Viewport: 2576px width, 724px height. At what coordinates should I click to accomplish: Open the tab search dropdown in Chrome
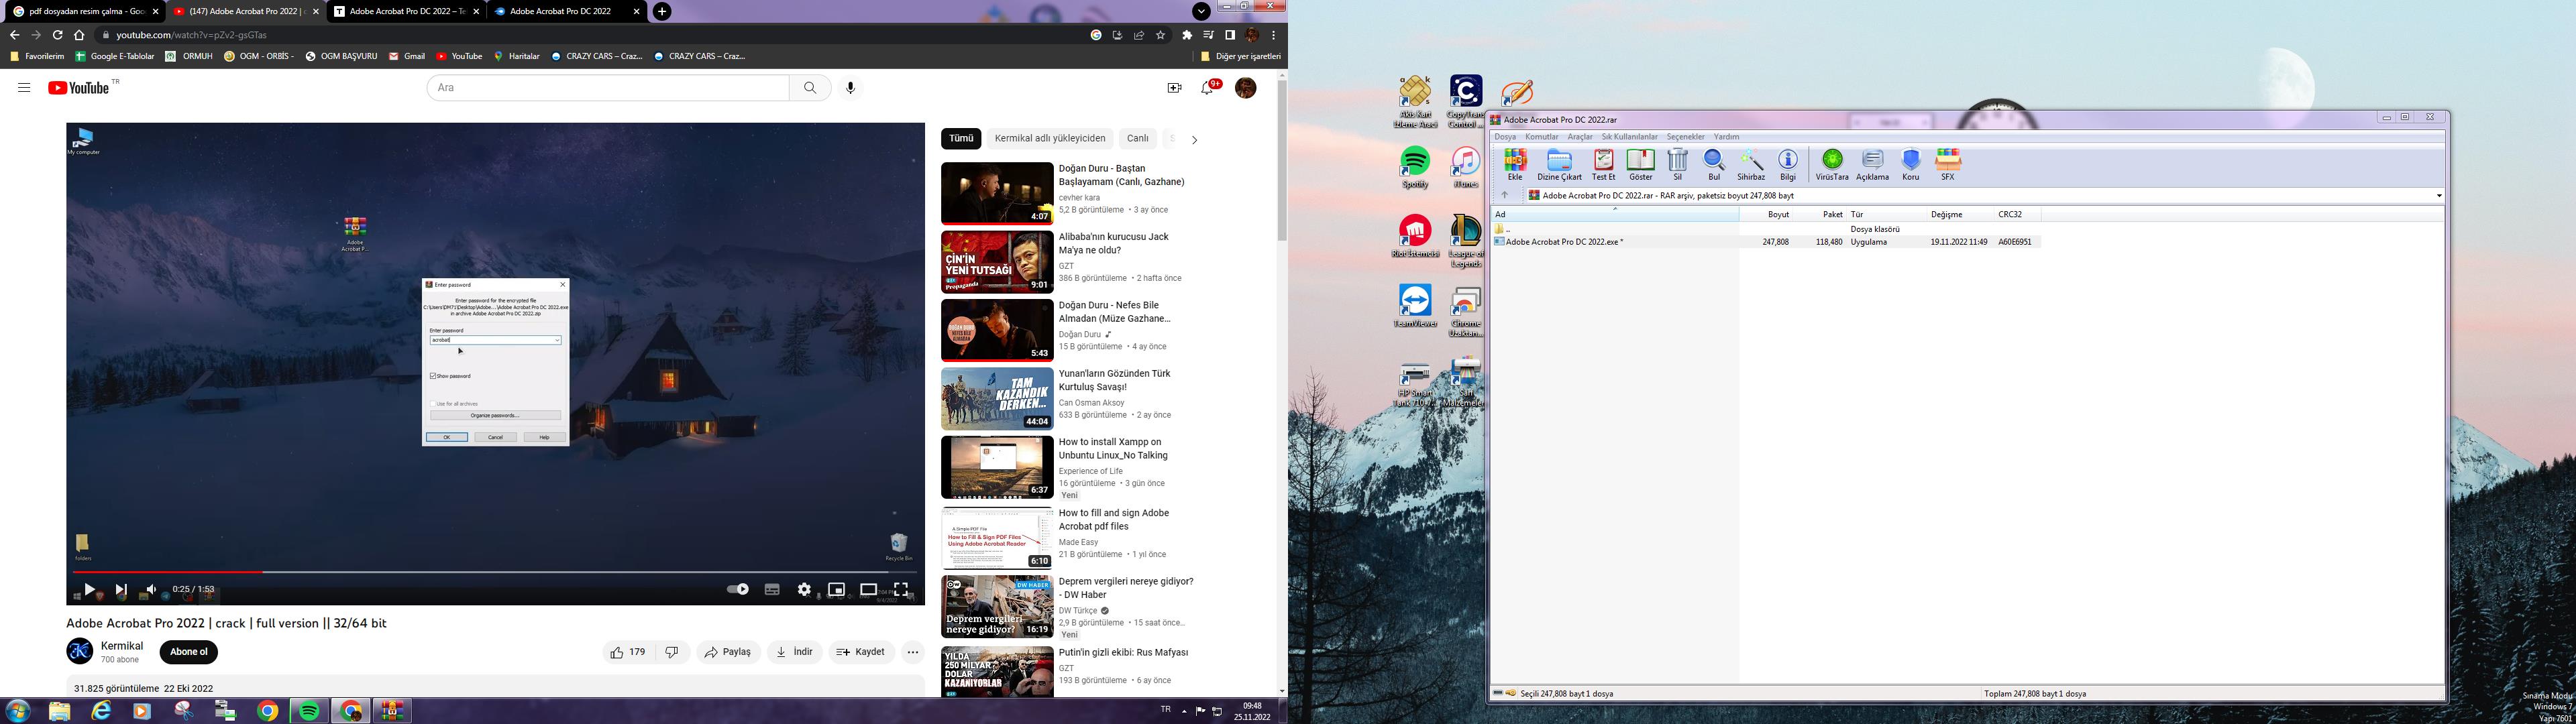[x=1201, y=11]
